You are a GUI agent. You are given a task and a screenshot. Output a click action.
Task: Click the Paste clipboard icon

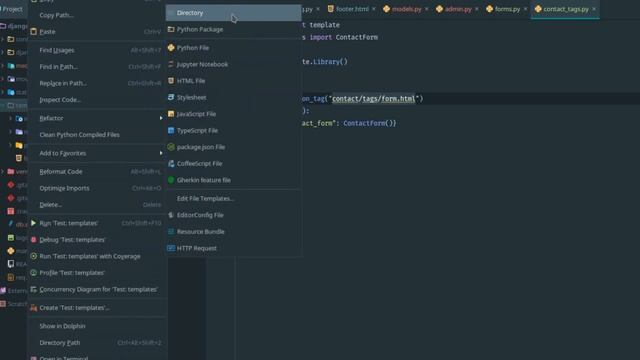pyautogui.click(x=33, y=31)
